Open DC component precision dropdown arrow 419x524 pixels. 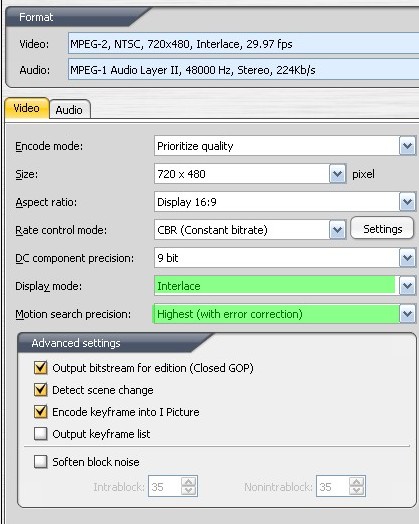pyautogui.click(x=407, y=258)
